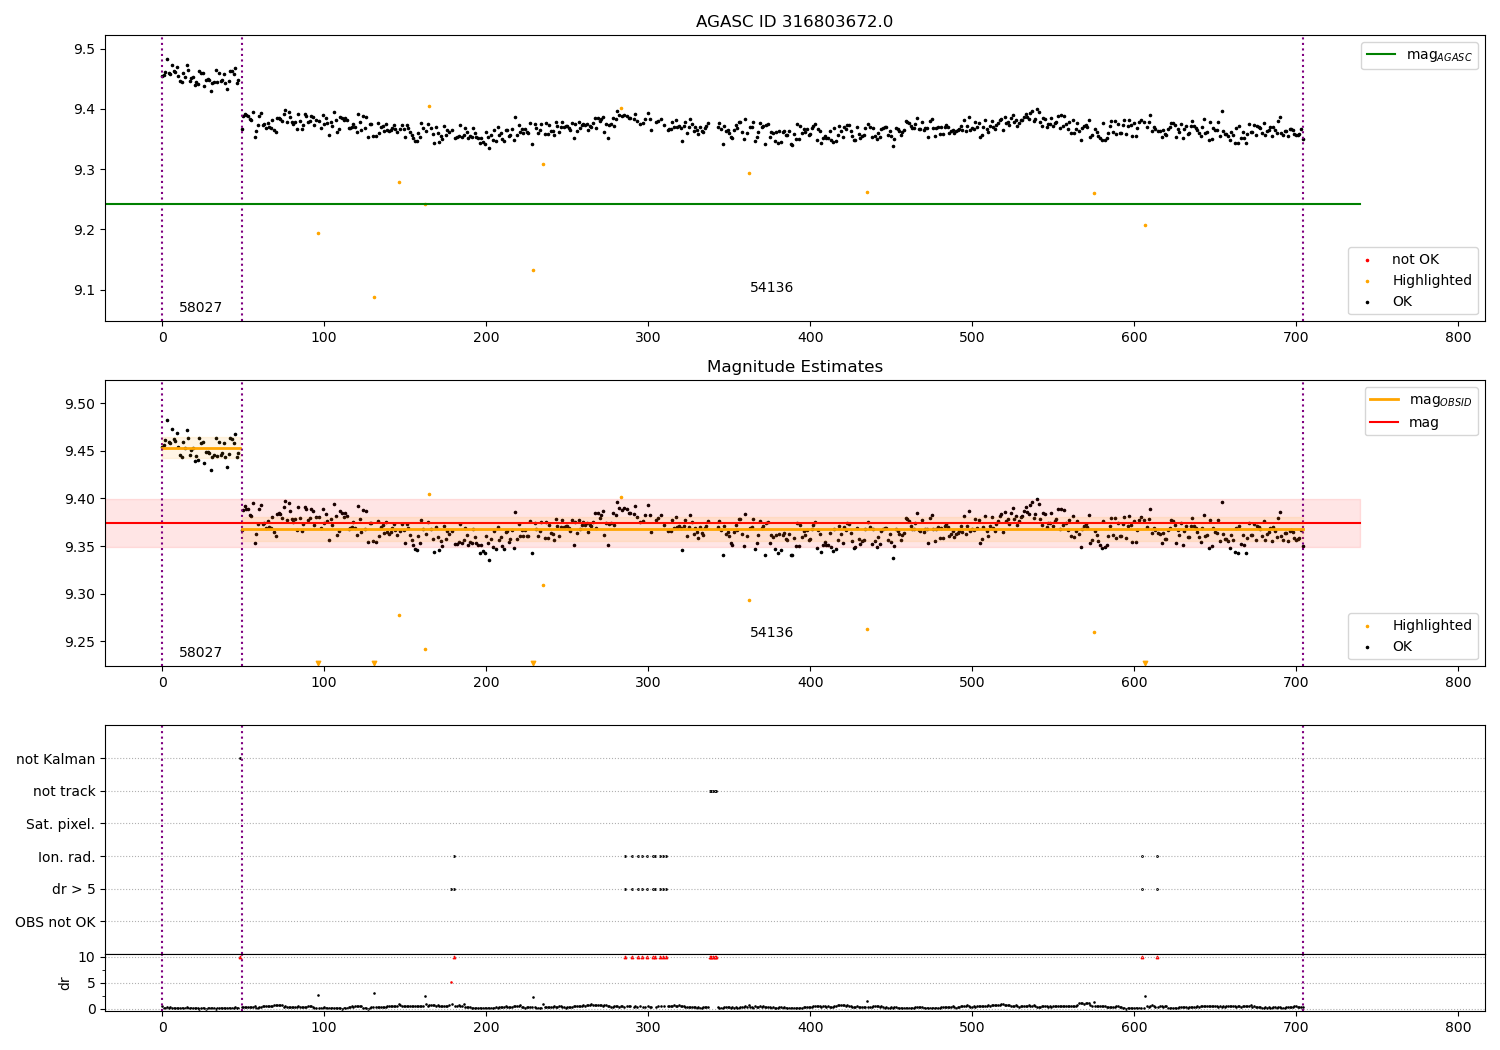Click the 'dr > 5' row label
The image size is (1500, 1050).
pyautogui.click(x=74, y=890)
